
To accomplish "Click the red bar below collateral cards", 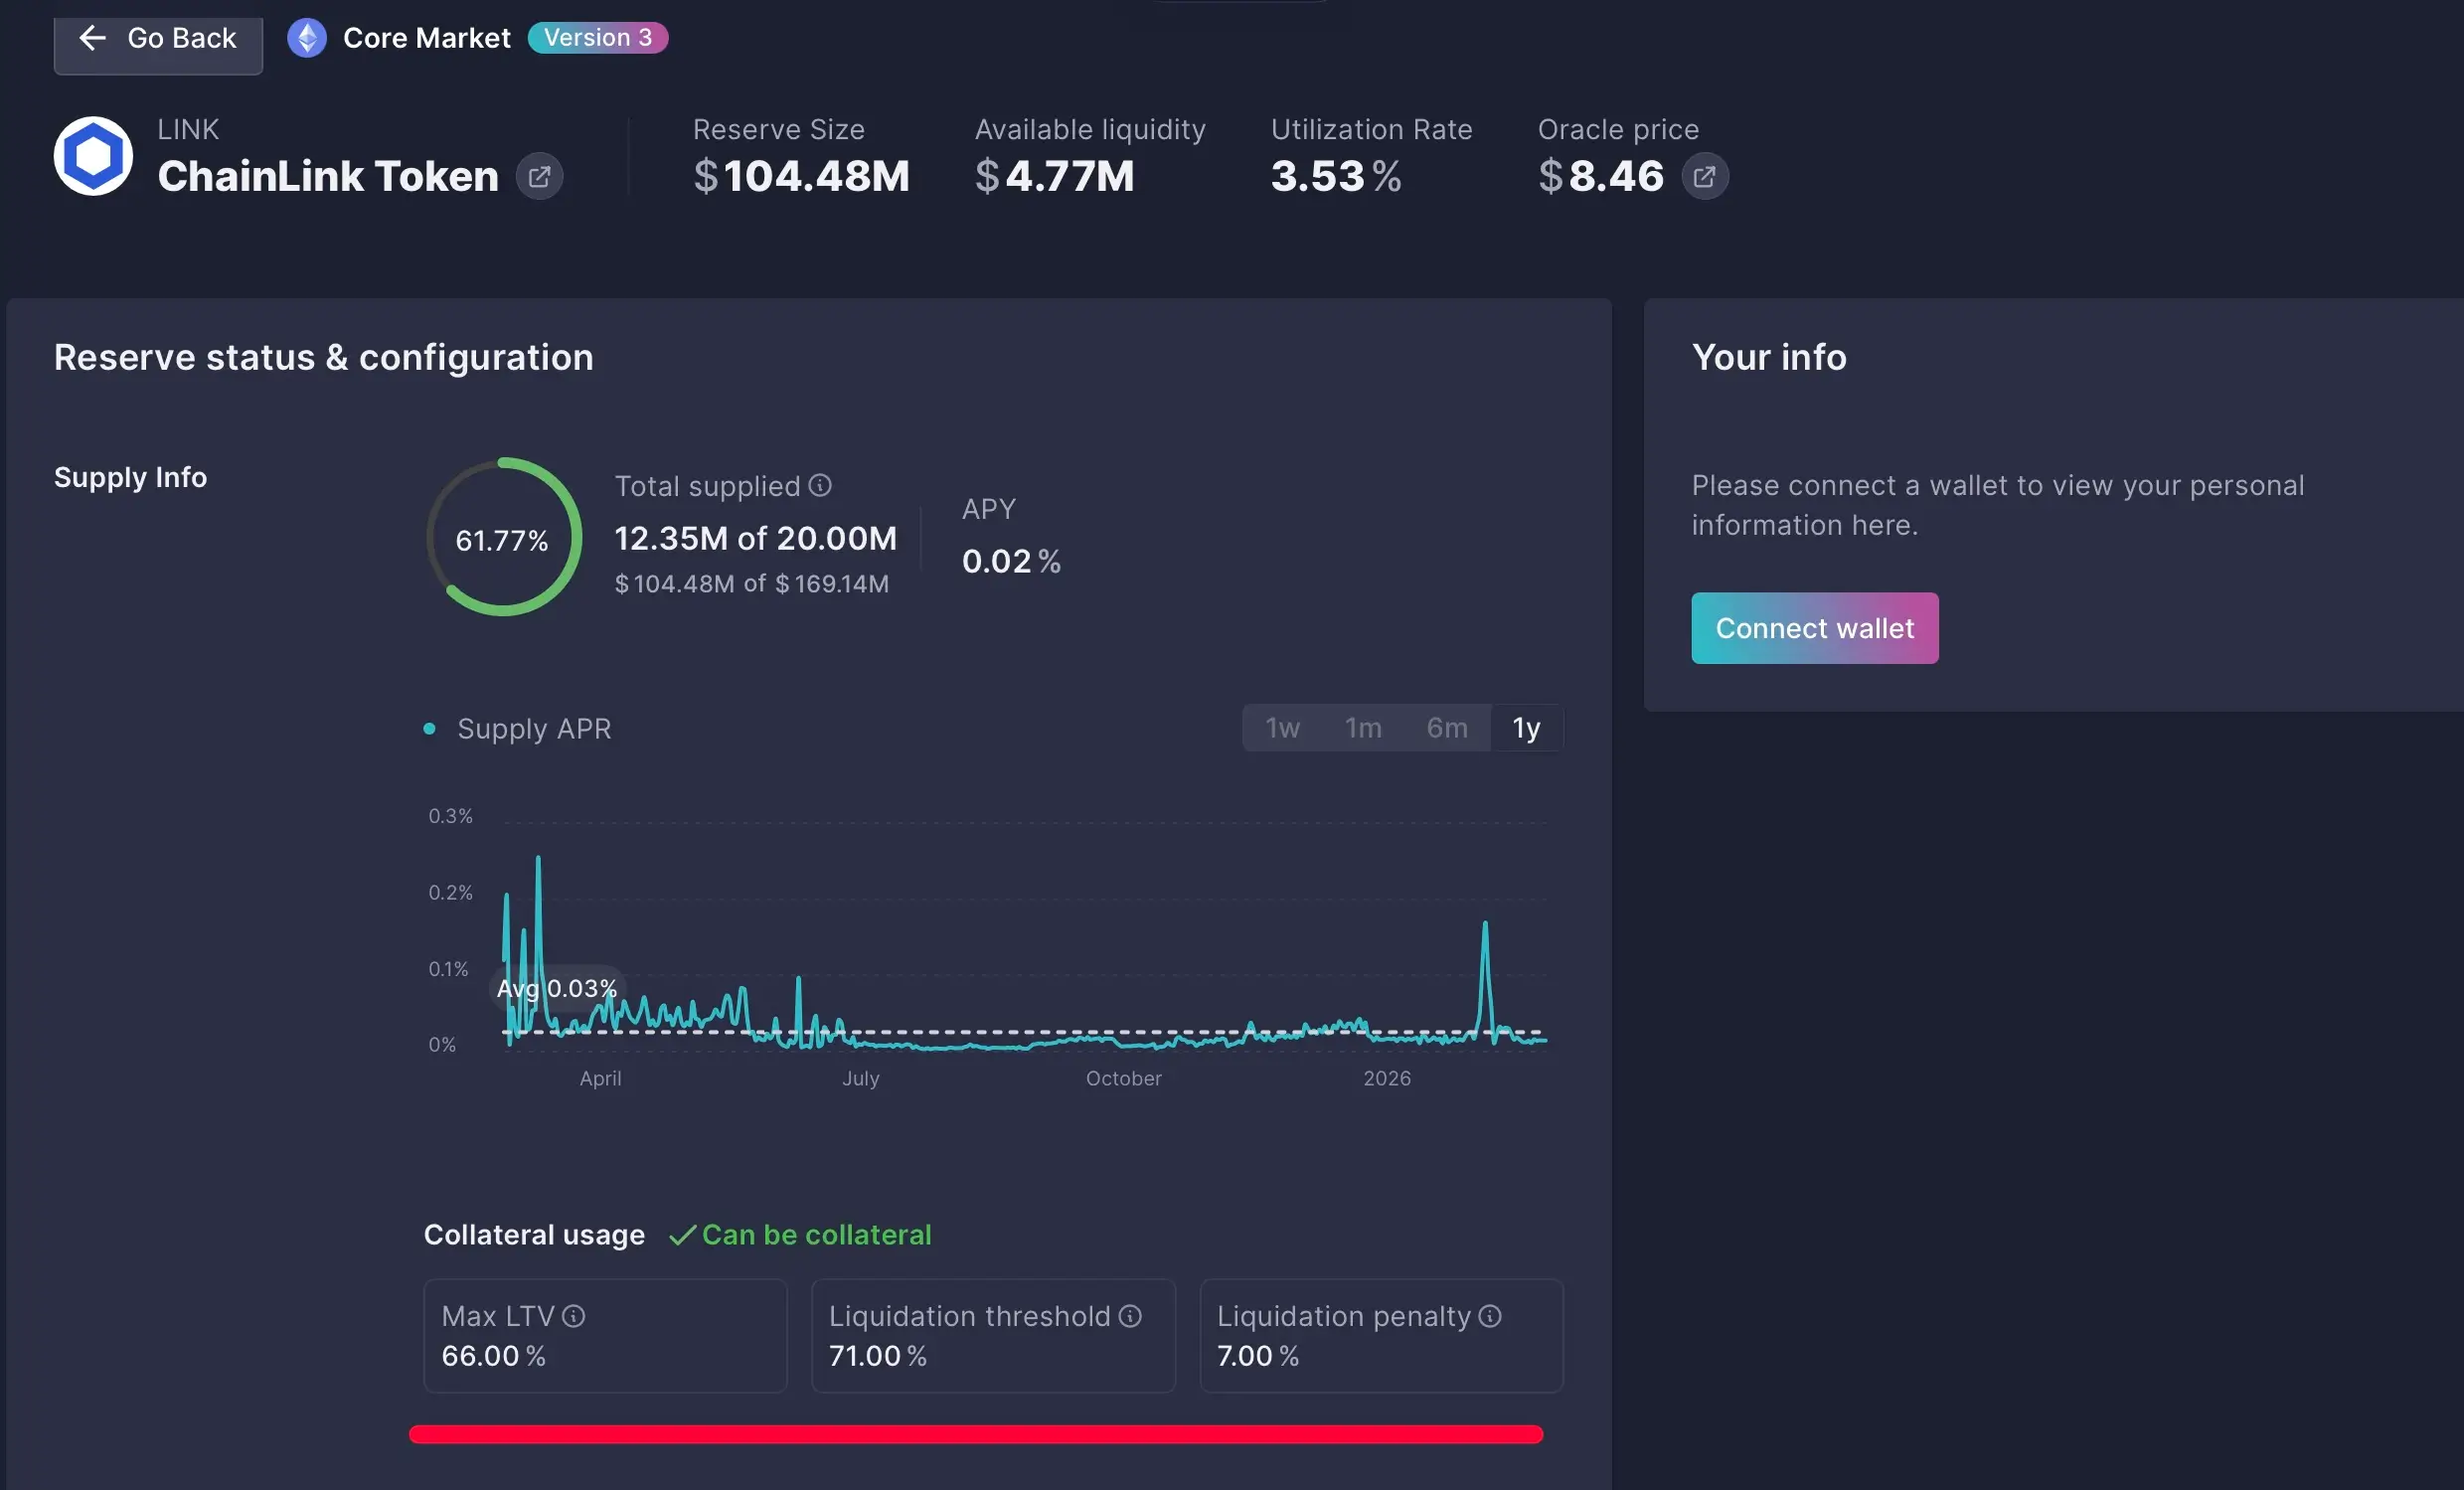I will pyautogui.click(x=975, y=1434).
